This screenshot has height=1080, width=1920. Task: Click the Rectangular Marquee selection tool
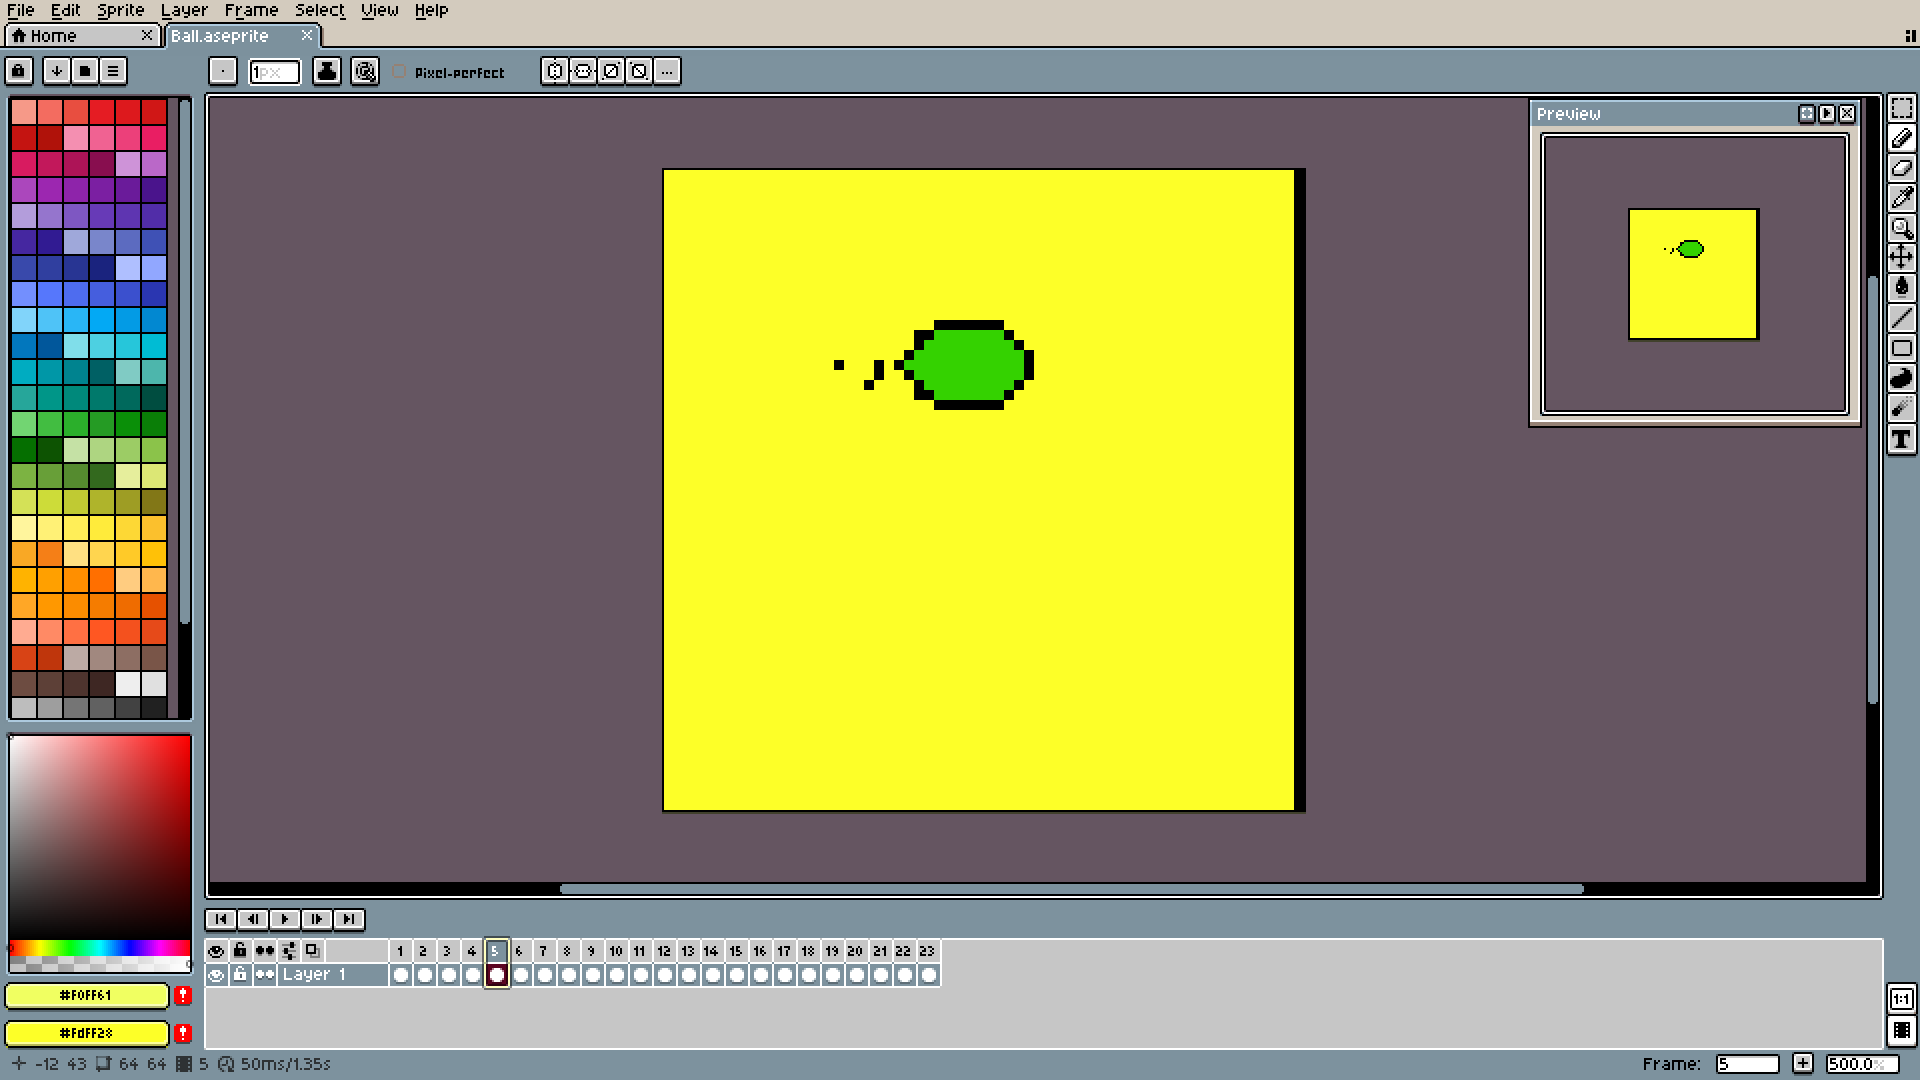(x=1901, y=108)
